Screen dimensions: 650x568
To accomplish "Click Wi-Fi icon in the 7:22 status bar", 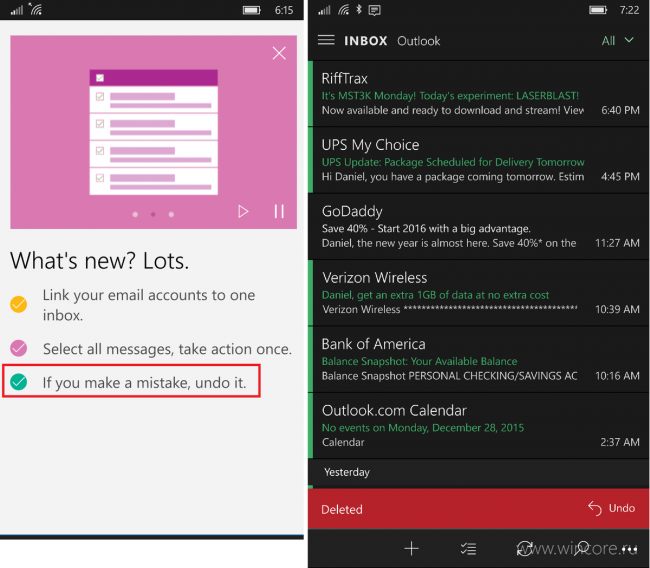I will coord(343,10).
